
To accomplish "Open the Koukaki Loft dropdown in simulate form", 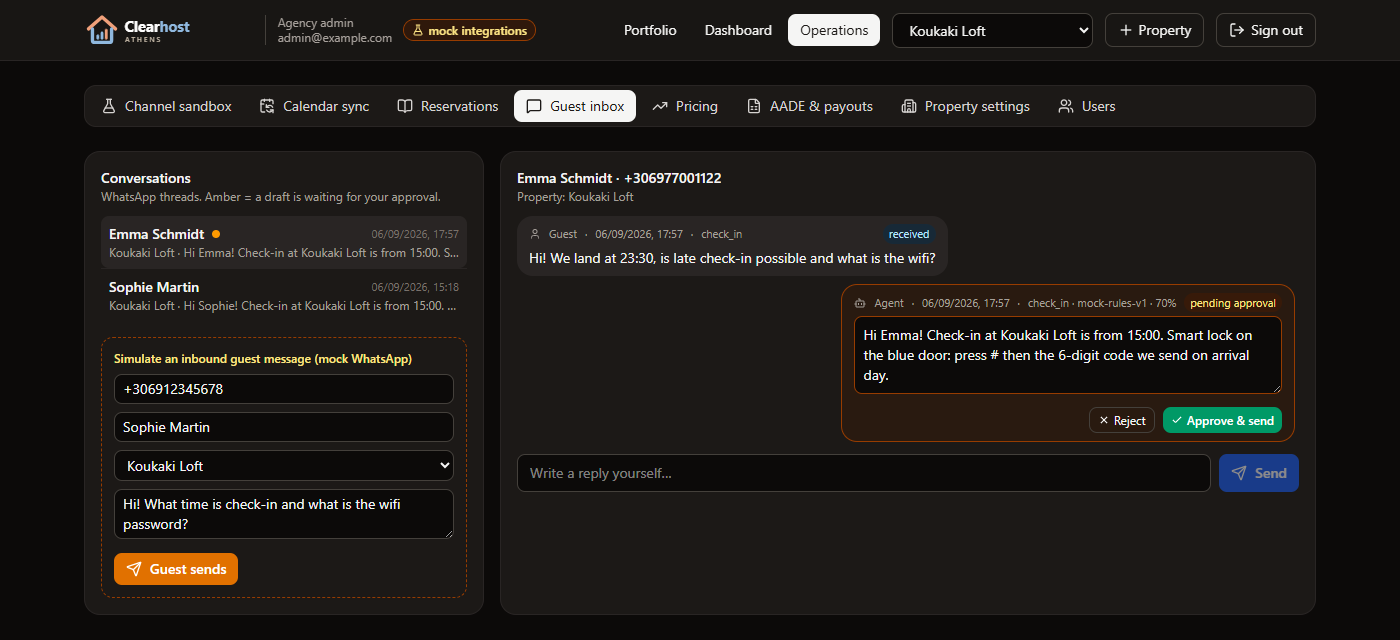I will (284, 466).
